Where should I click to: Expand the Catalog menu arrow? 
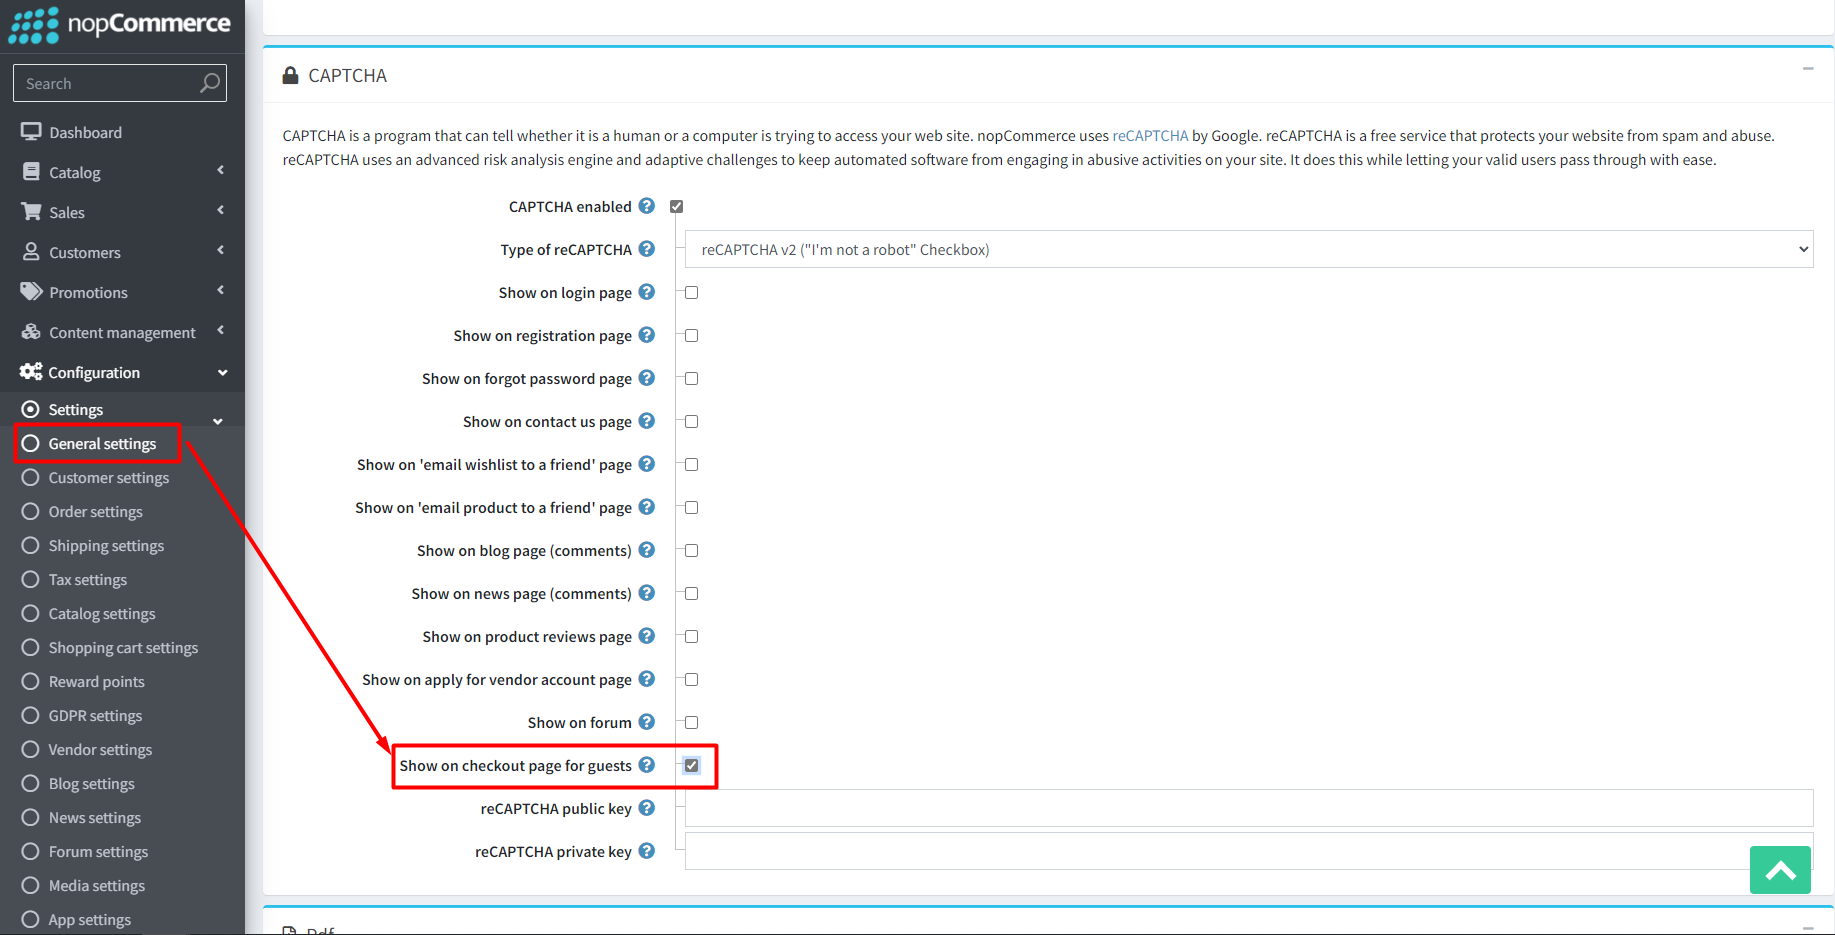coord(221,170)
